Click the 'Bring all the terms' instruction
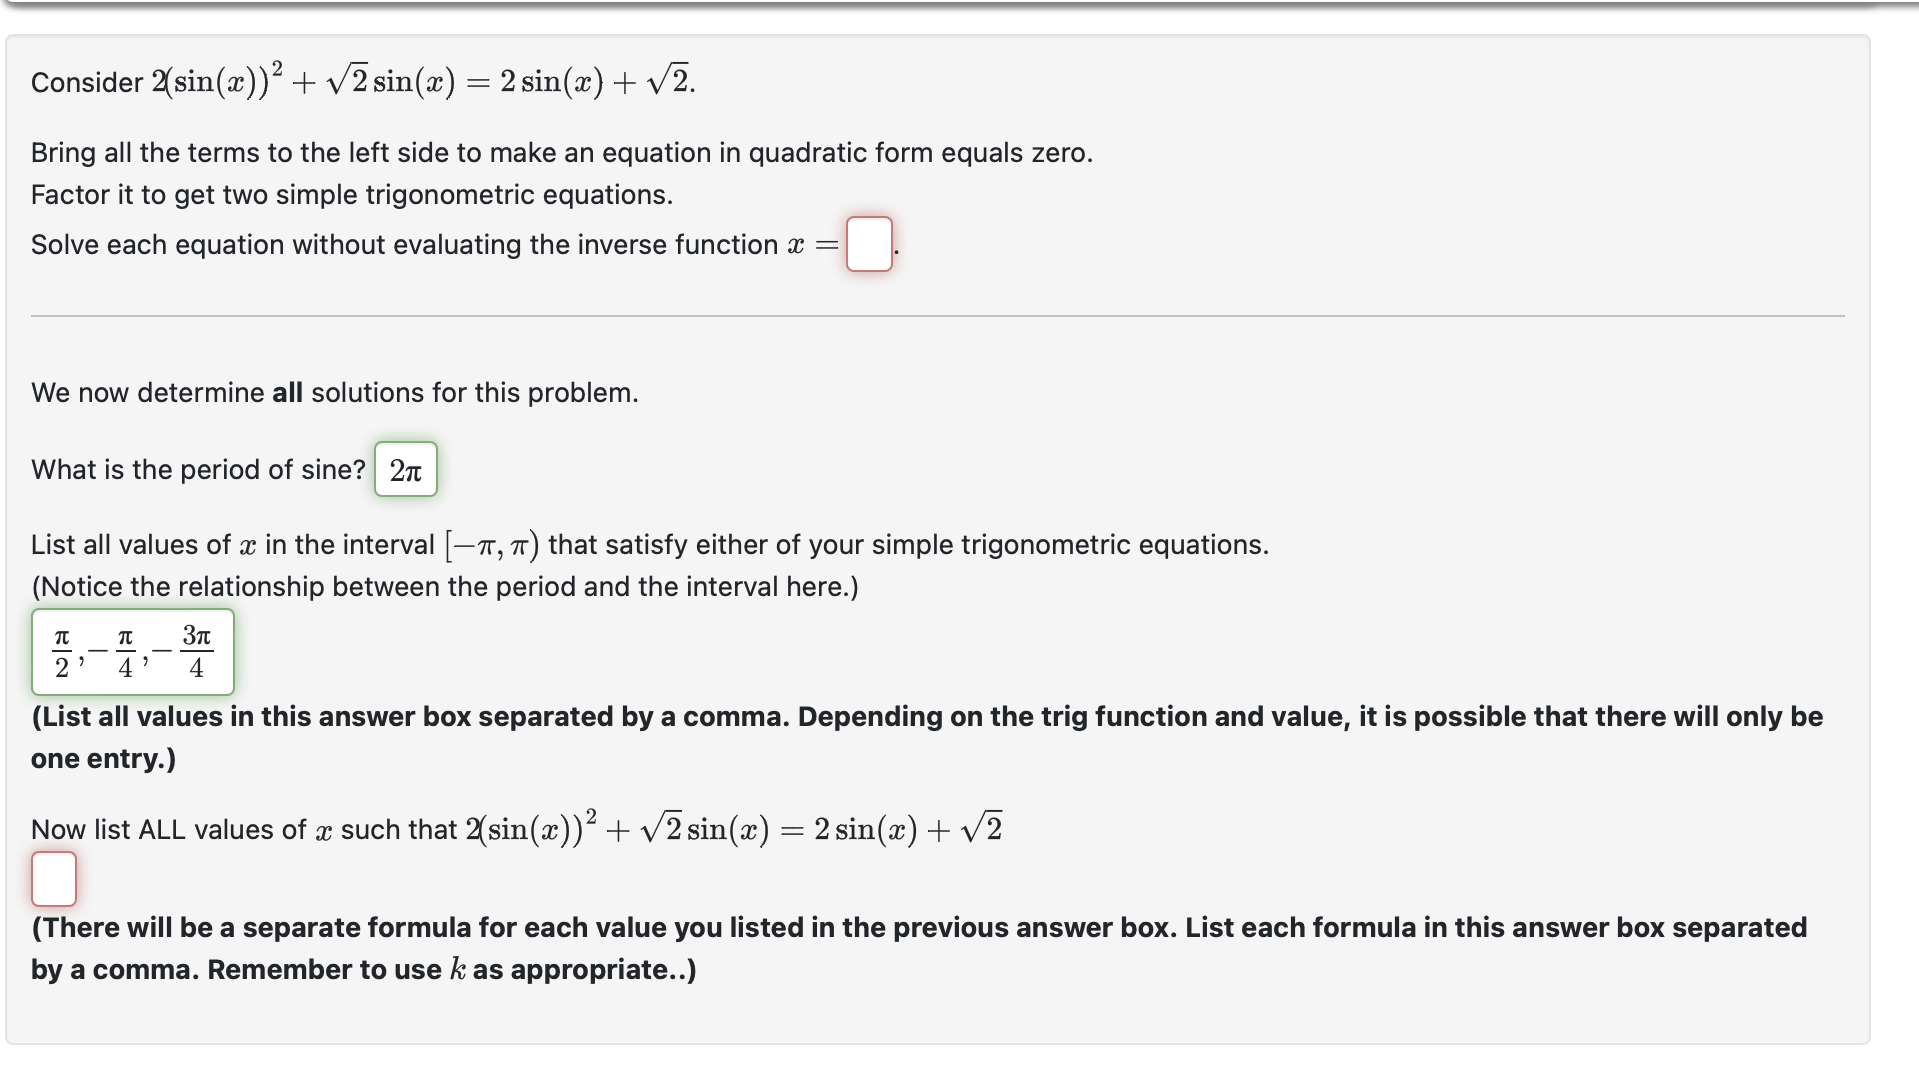1919x1080 pixels. click(x=562, y=152)
